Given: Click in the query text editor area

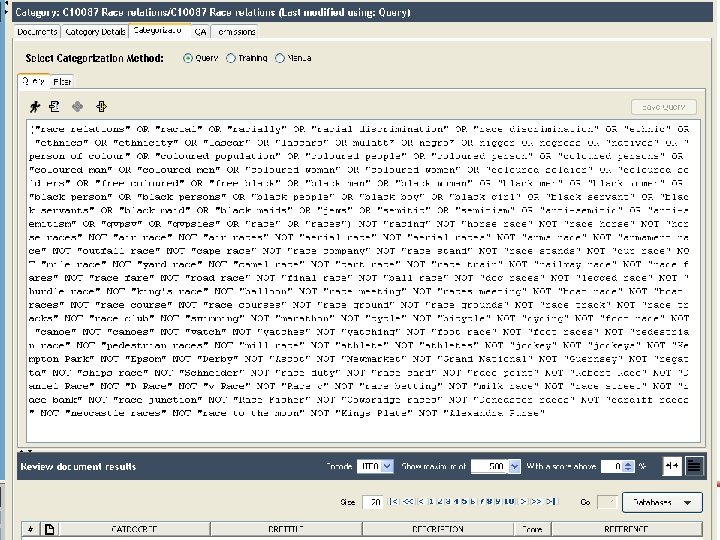Looking at the screenshot, I should click(x=363, y=281).
